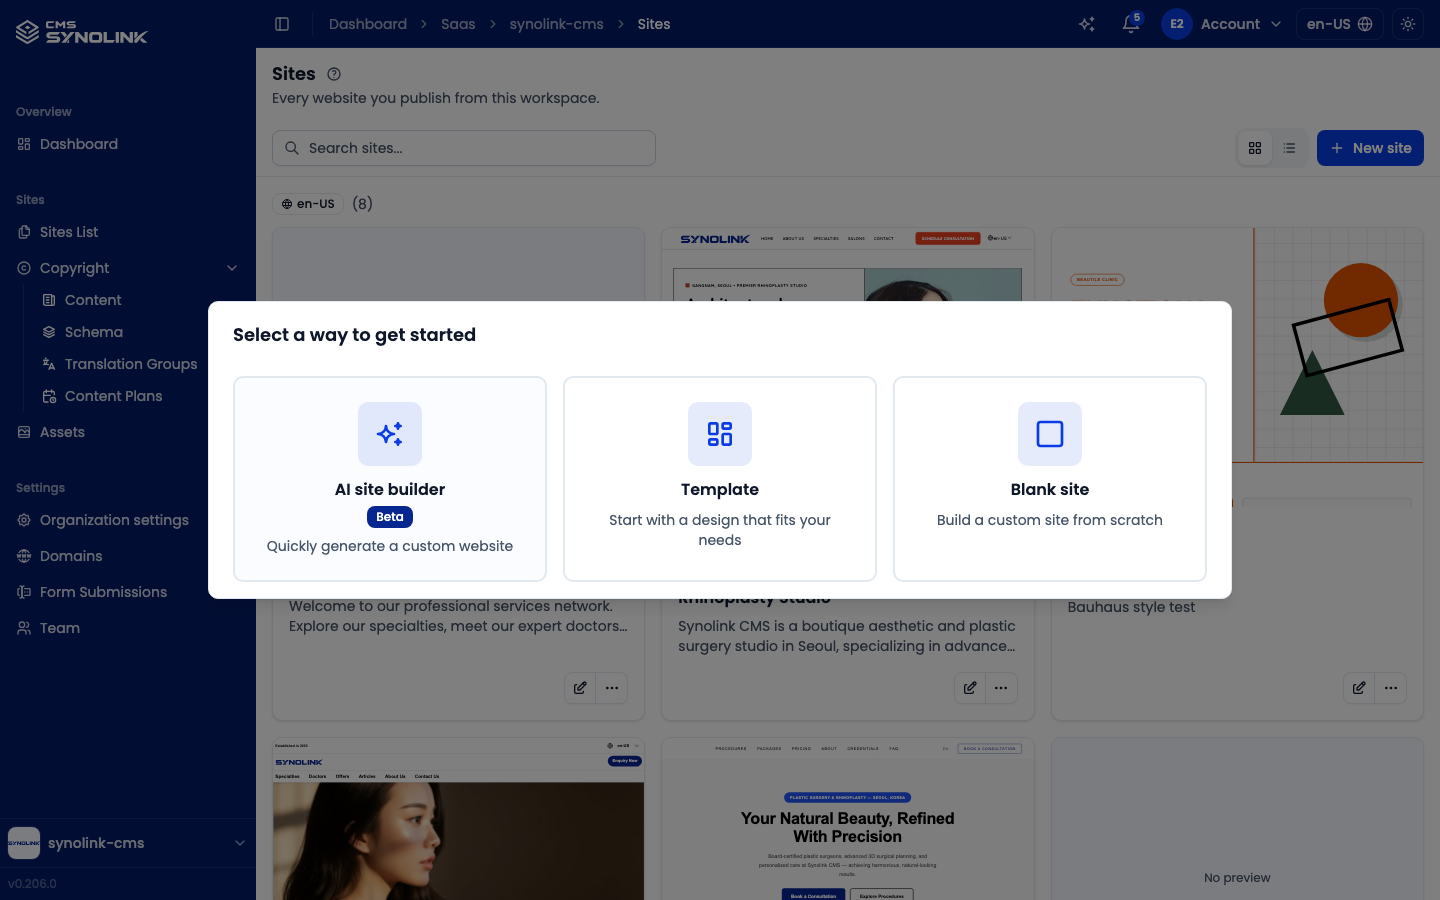This screenshot has width=1440, height=900.
Task: Open the AI sparkle assistant icon
Action: tap(1087, 24)
